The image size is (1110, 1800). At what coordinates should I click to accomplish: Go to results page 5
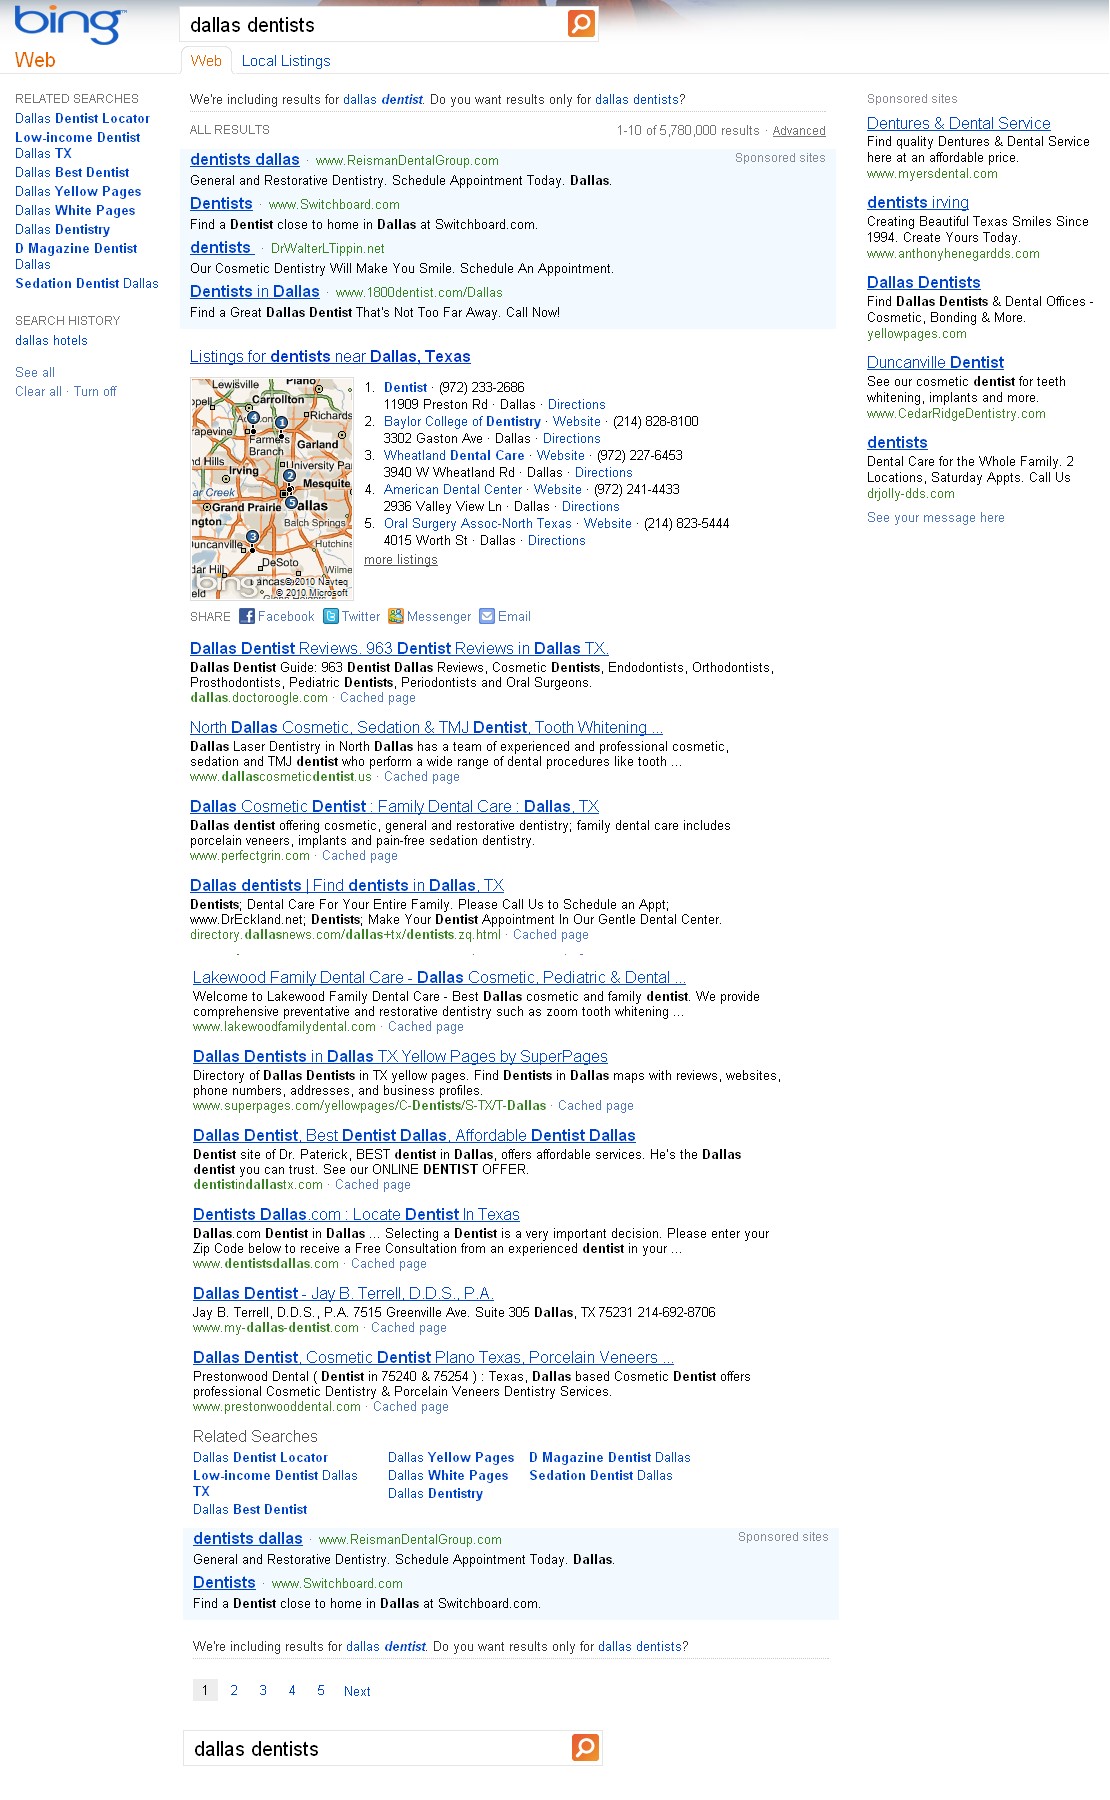click(x=321, y=1690)
